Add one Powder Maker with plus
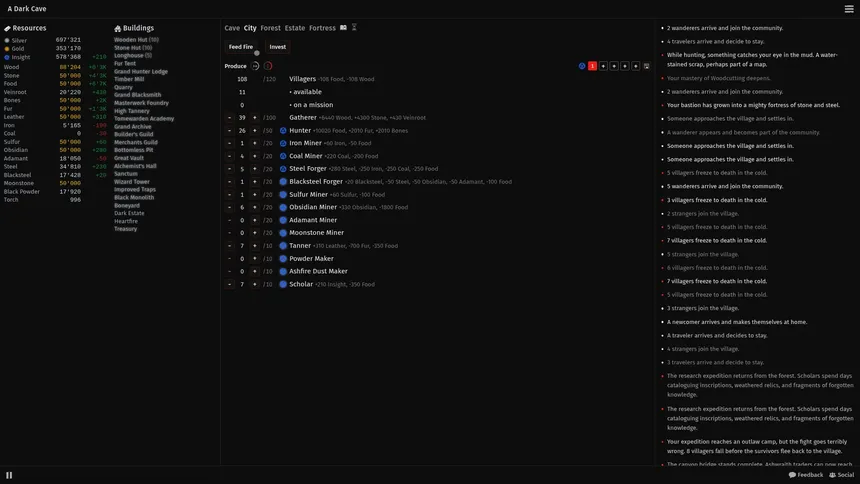The width and height of the screenshot is (860, 484). [x=254, y=258]
